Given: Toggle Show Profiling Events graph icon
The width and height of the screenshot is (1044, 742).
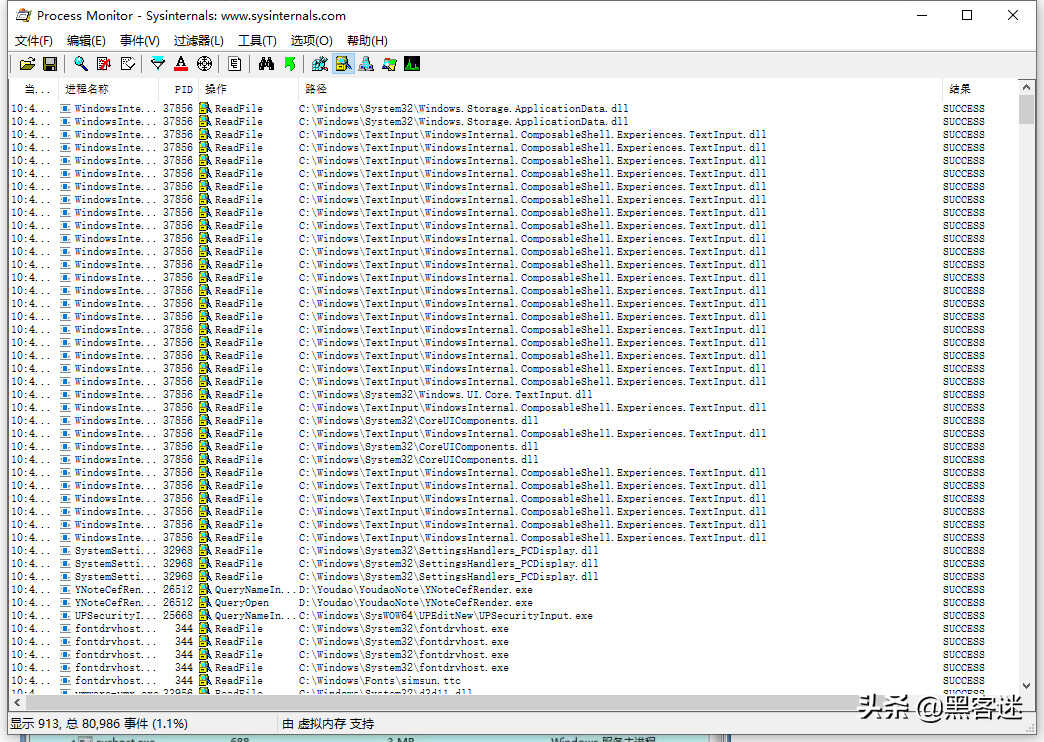Looking at the screenshot, I should 412,64.
